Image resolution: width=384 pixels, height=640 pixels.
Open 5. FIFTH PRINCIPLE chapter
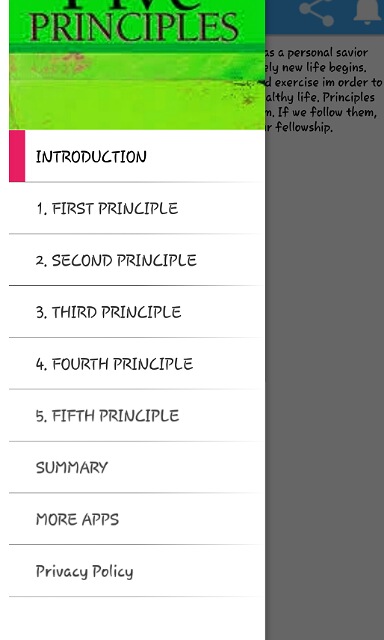pyautogui.click(x=137, y=416)
